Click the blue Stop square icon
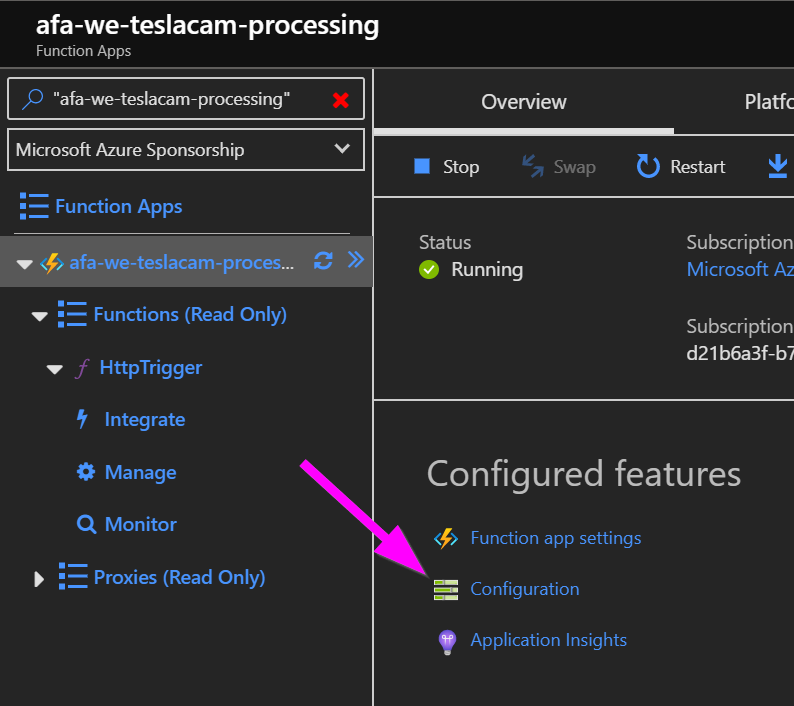Screen dimensions: 794x706 [x=422, y=166]
